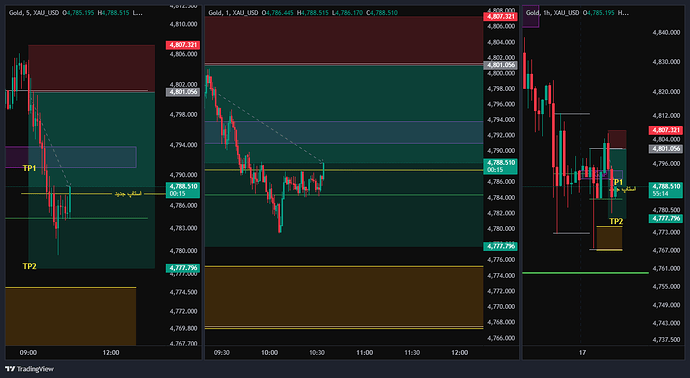Screen dimensions: 690x378
Task: Click green 4,777.796 target label in 5-minute chart
Action: point(183,268)
